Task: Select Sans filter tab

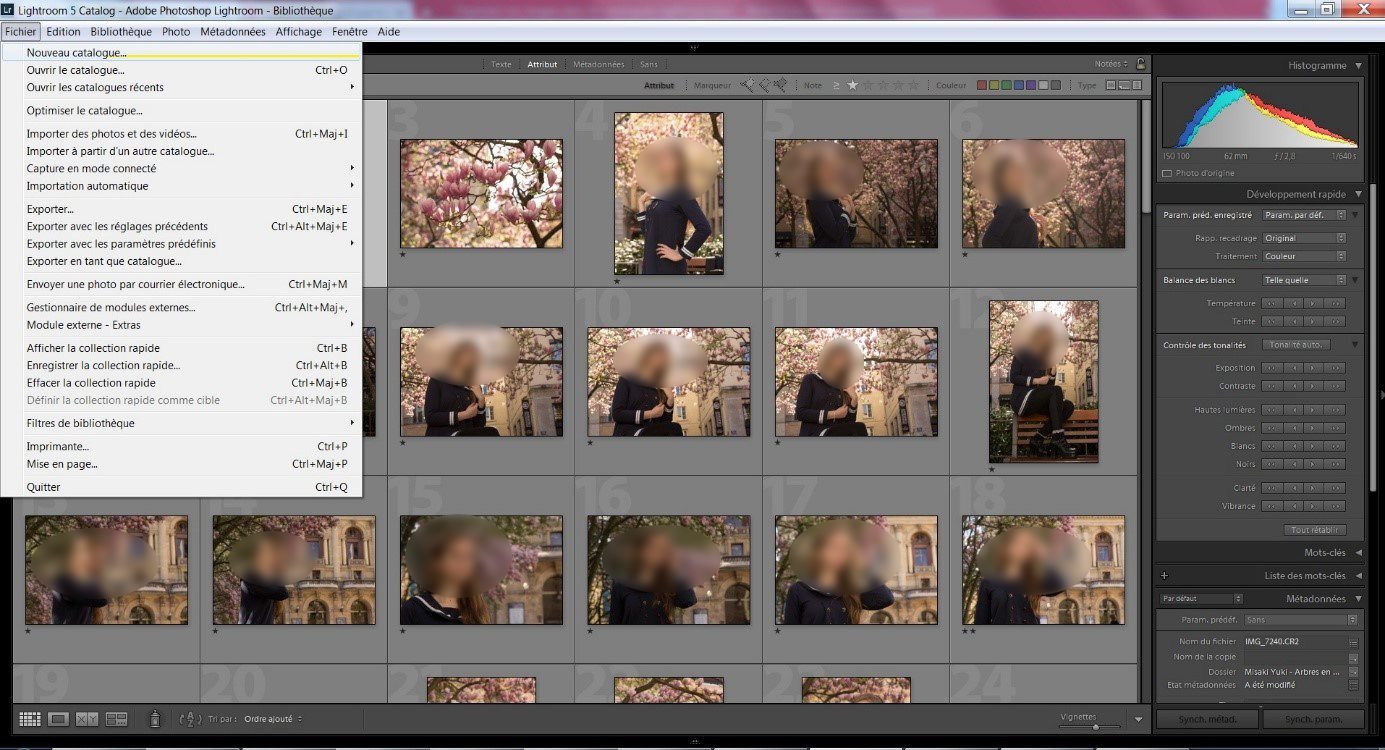Action: tap(649, 64)
